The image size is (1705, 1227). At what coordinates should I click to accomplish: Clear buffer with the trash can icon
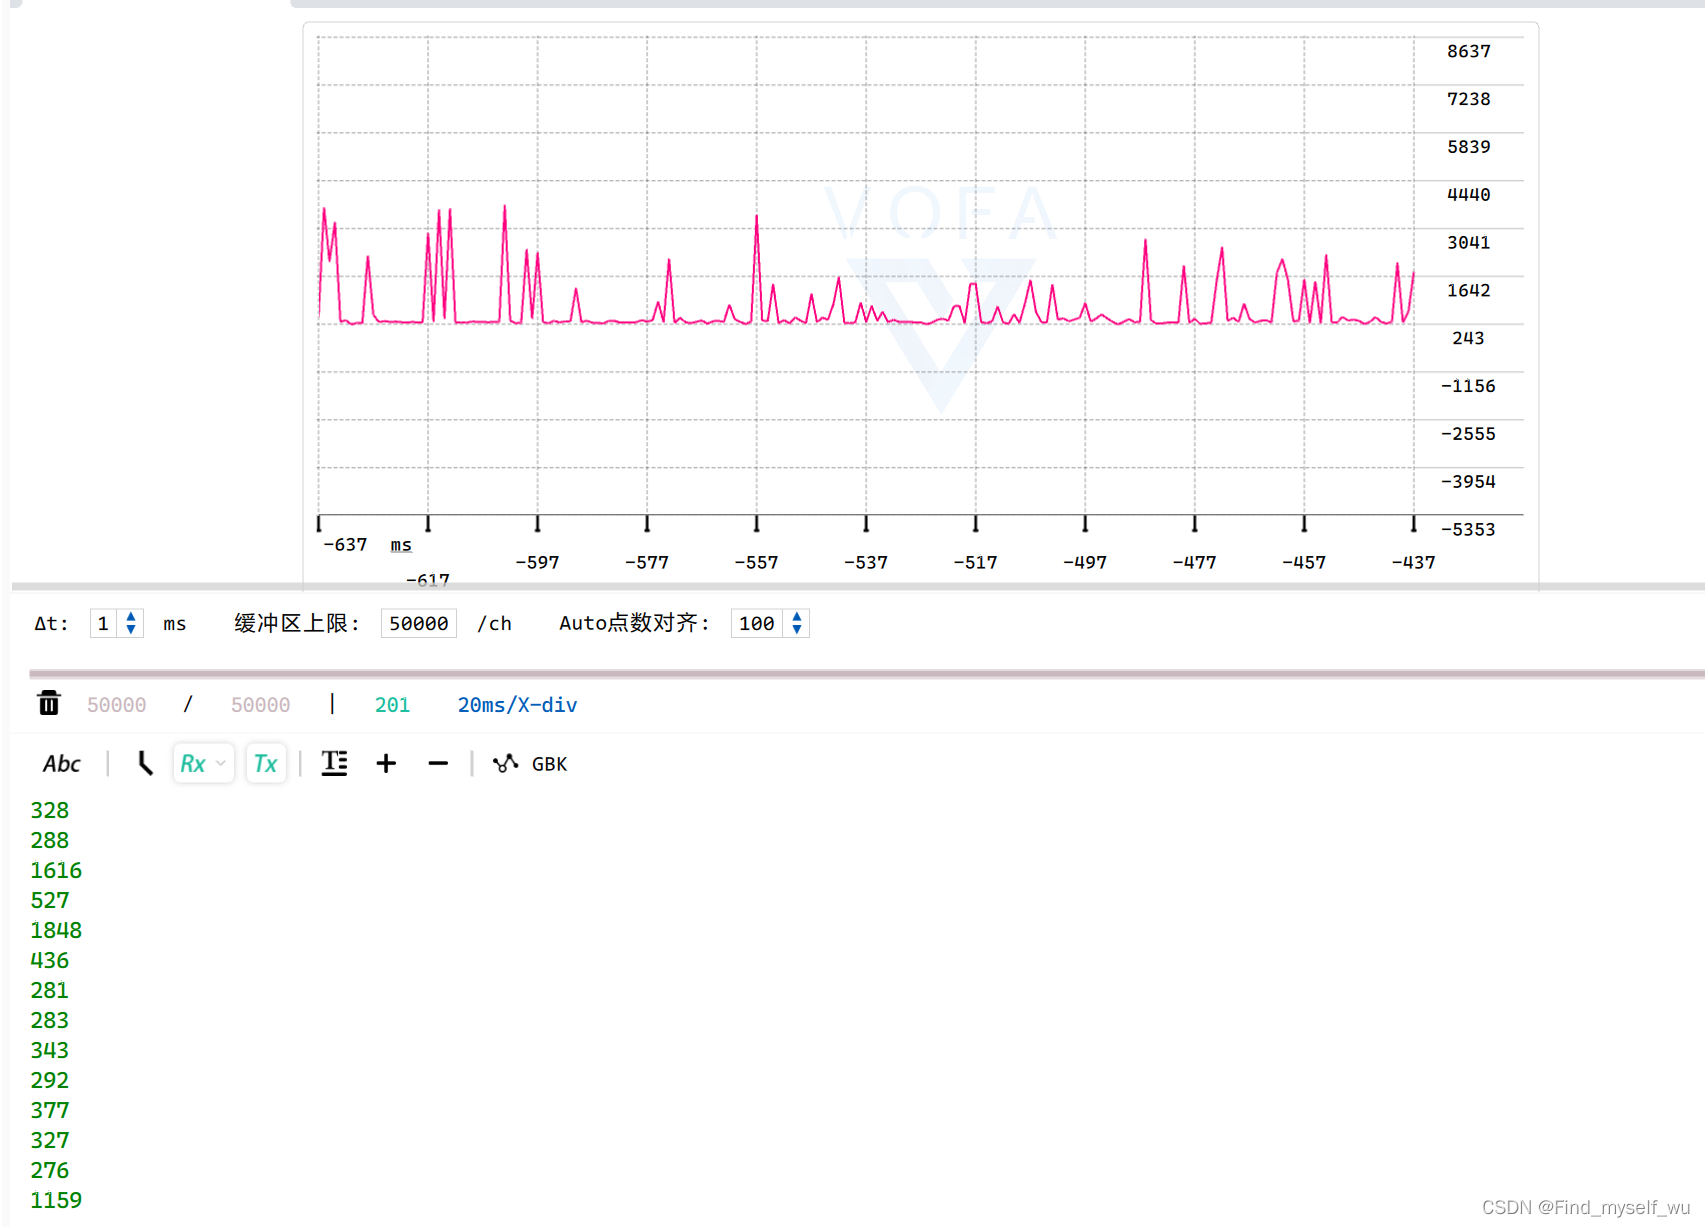tap(49, 704)
